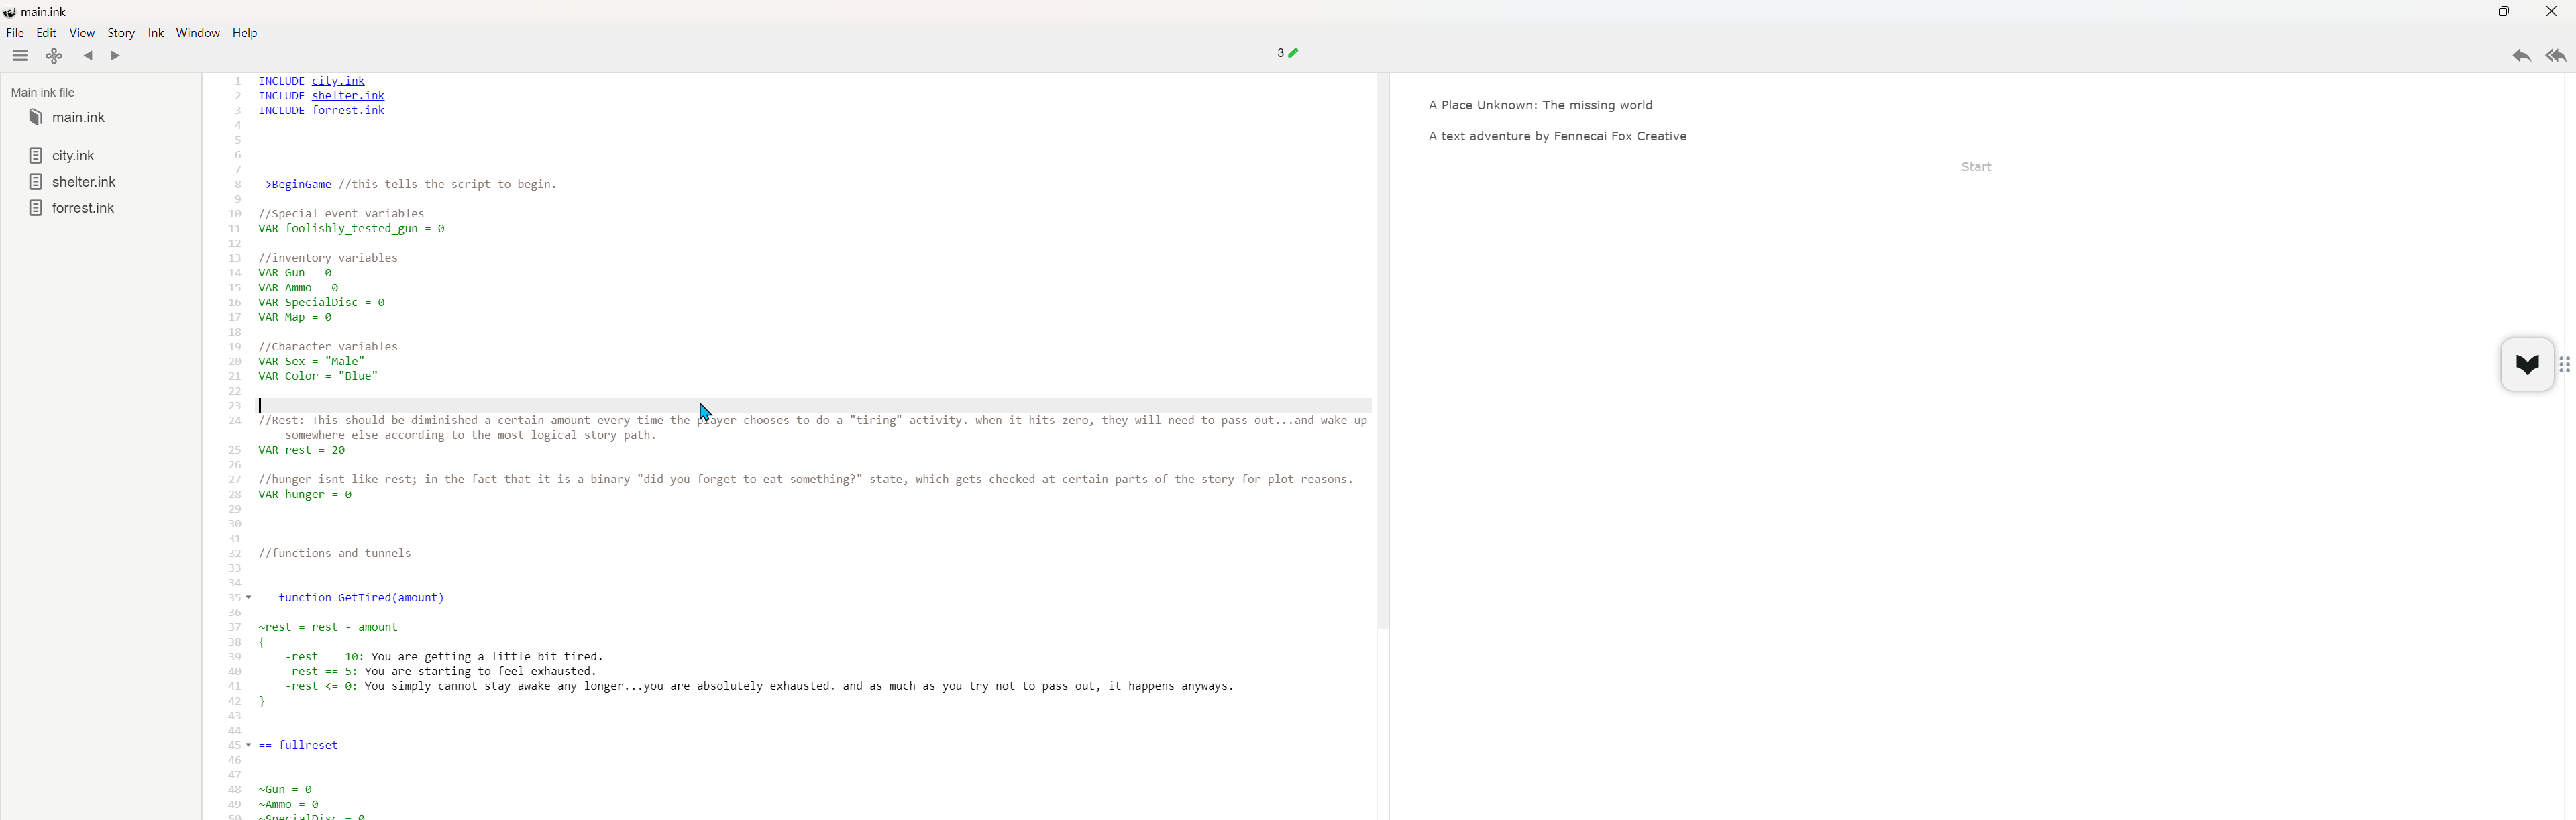2576x820 pixels.
Task: Click the restart story double arrow
Action: 2556,56
